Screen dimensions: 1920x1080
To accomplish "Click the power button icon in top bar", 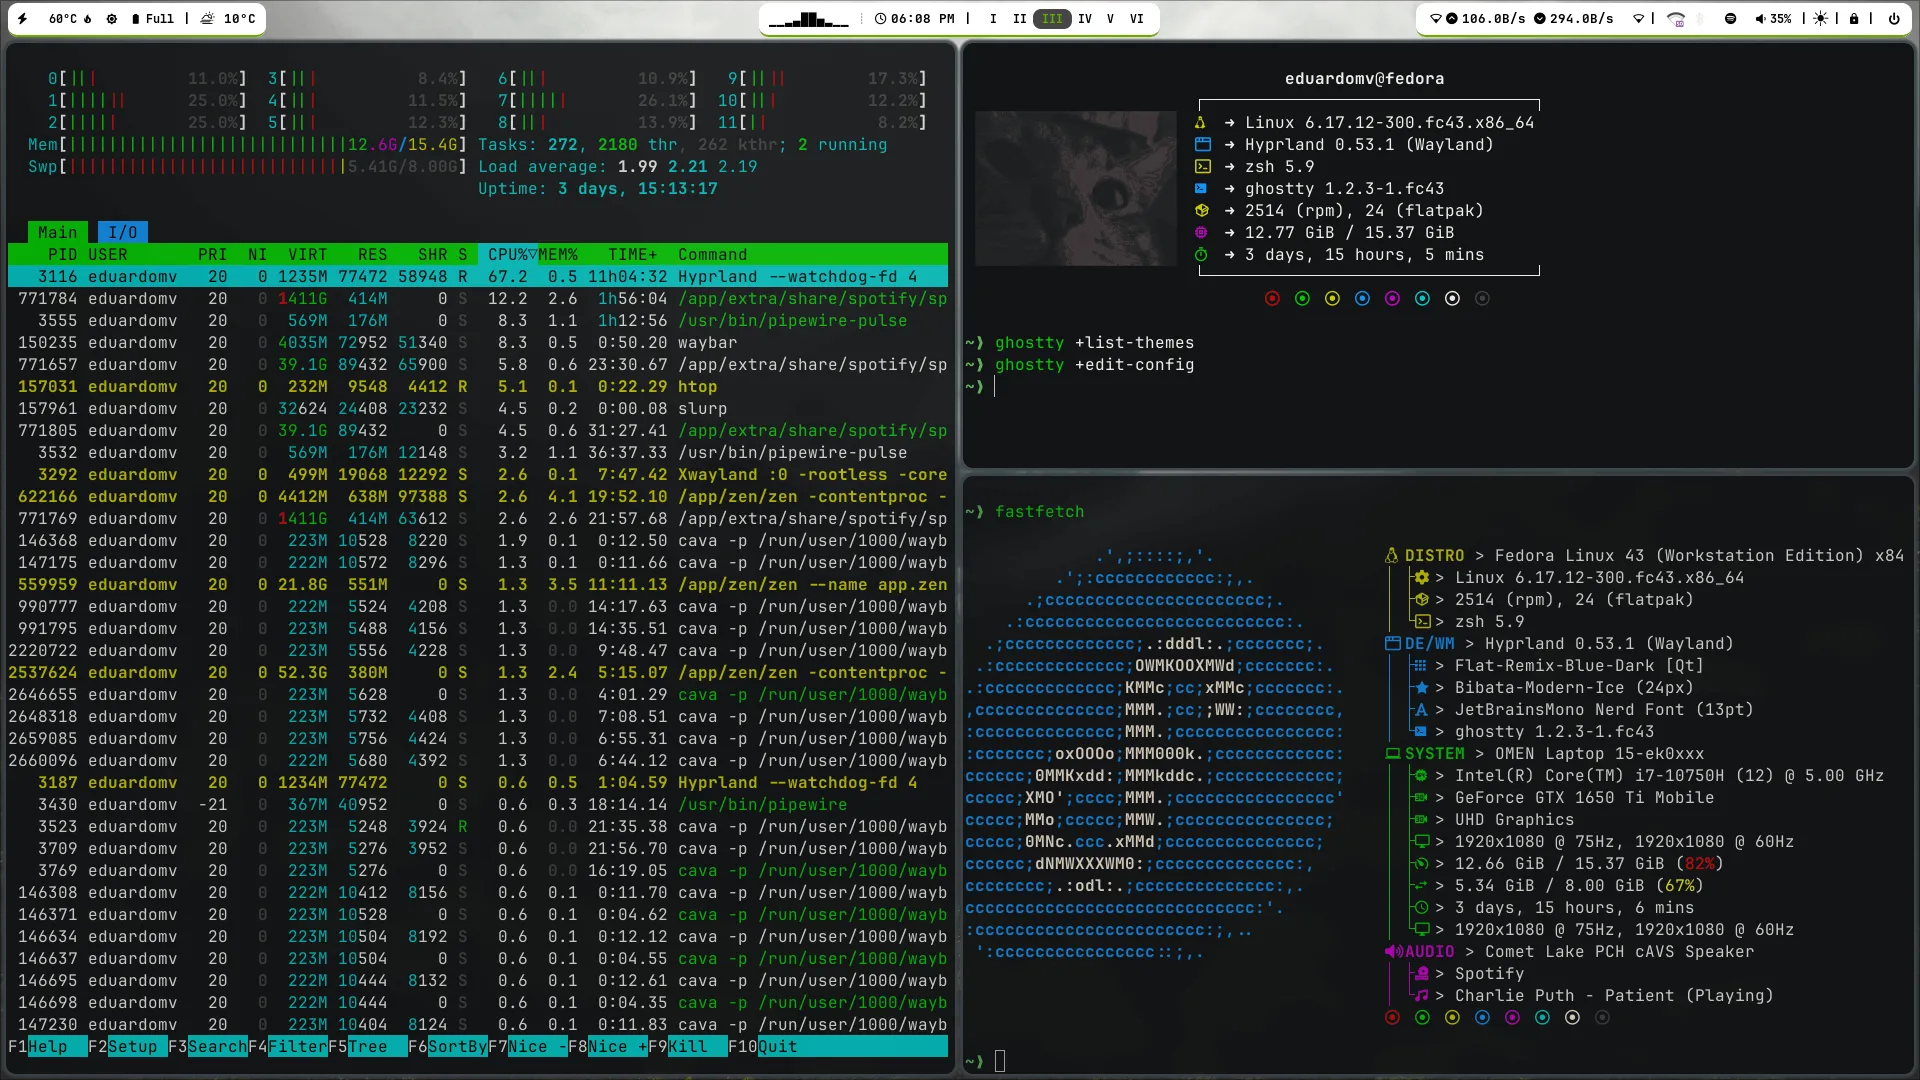I will tap(1893, 18).
